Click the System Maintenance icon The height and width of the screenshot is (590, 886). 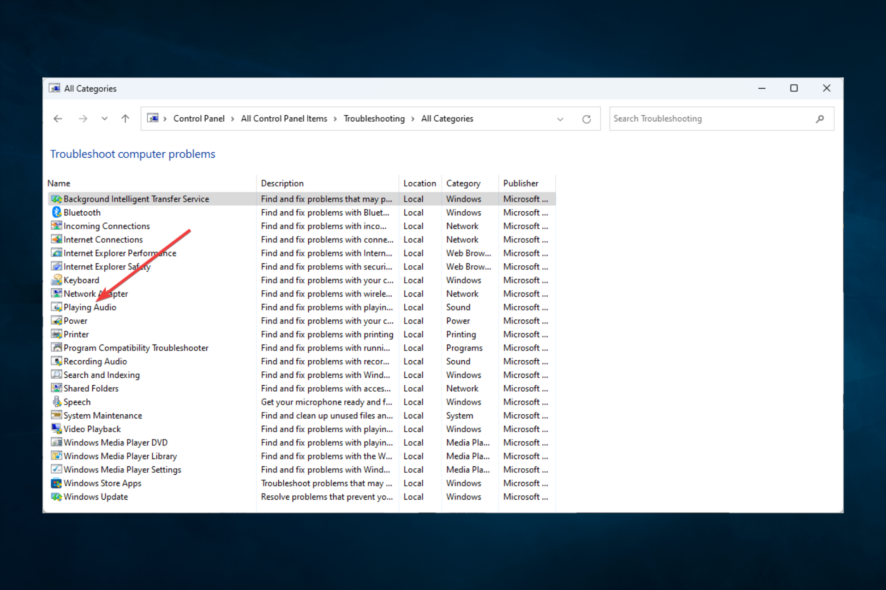tap(57, 415)
